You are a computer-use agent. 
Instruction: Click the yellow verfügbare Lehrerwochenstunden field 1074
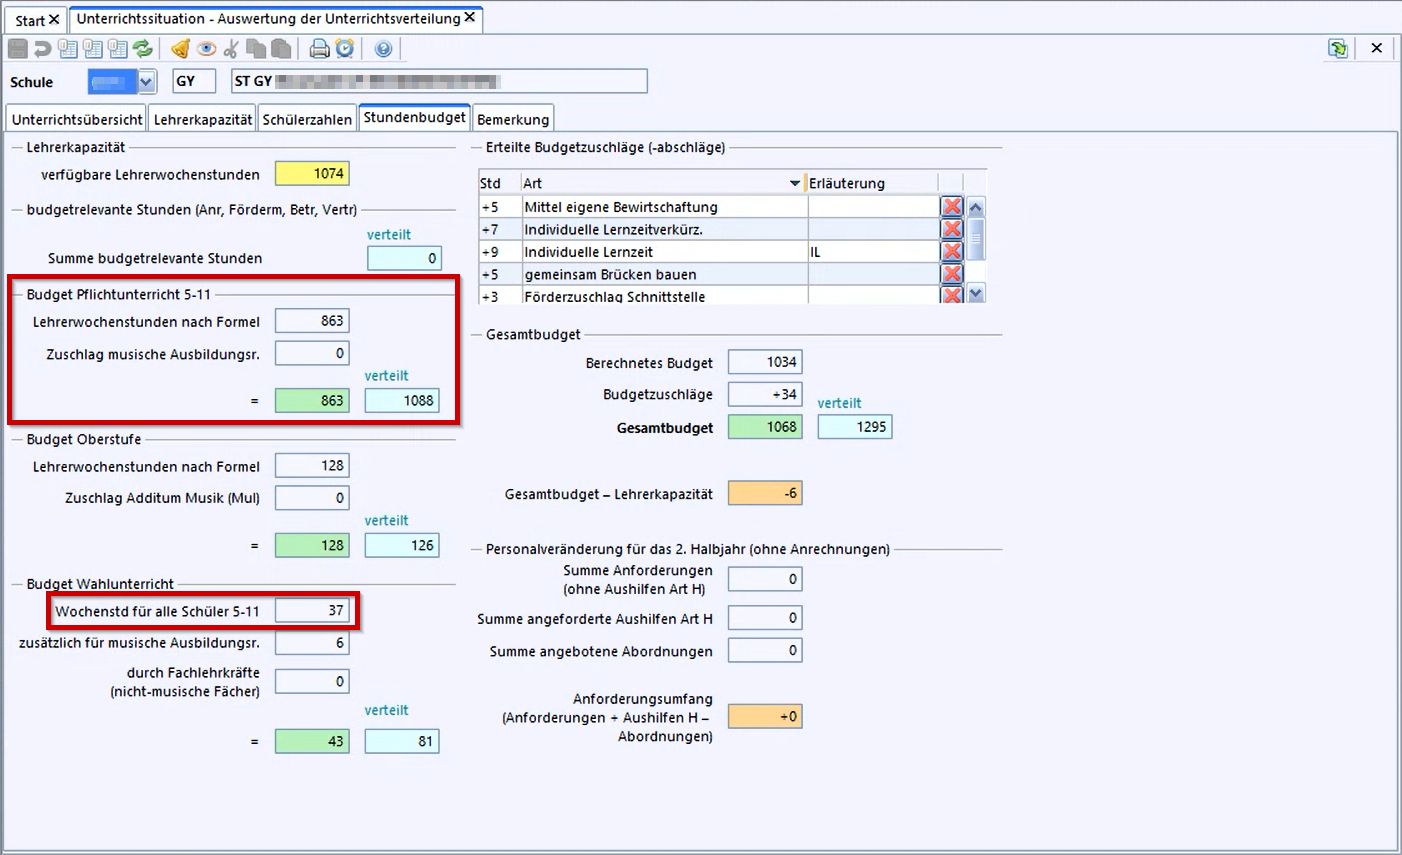pos(312,173)
